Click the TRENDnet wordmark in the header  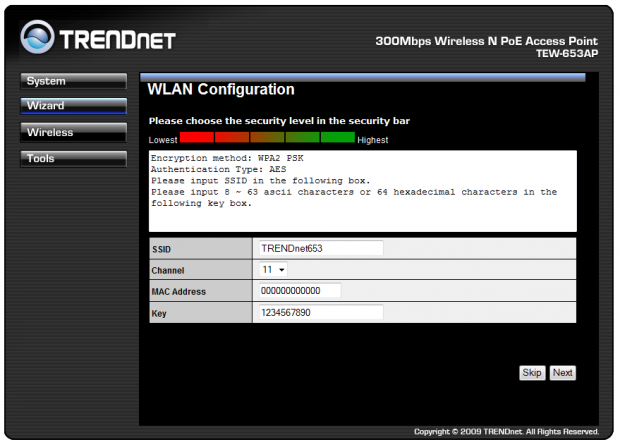pos(117,40)
